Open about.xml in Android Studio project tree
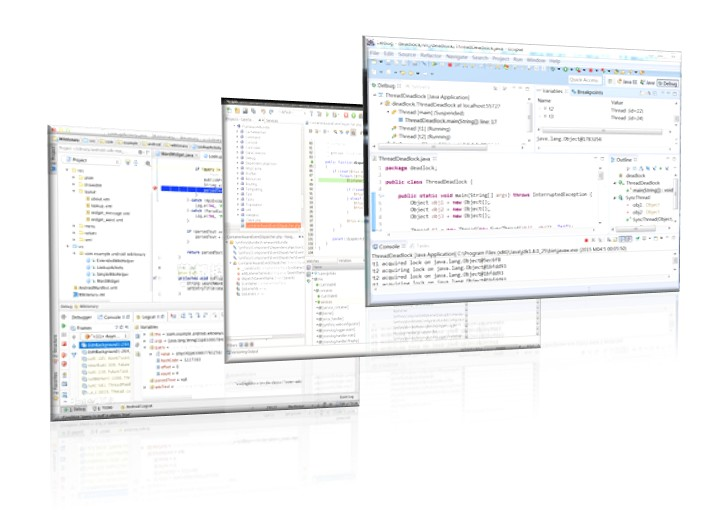710x510 pixels. 98,199
